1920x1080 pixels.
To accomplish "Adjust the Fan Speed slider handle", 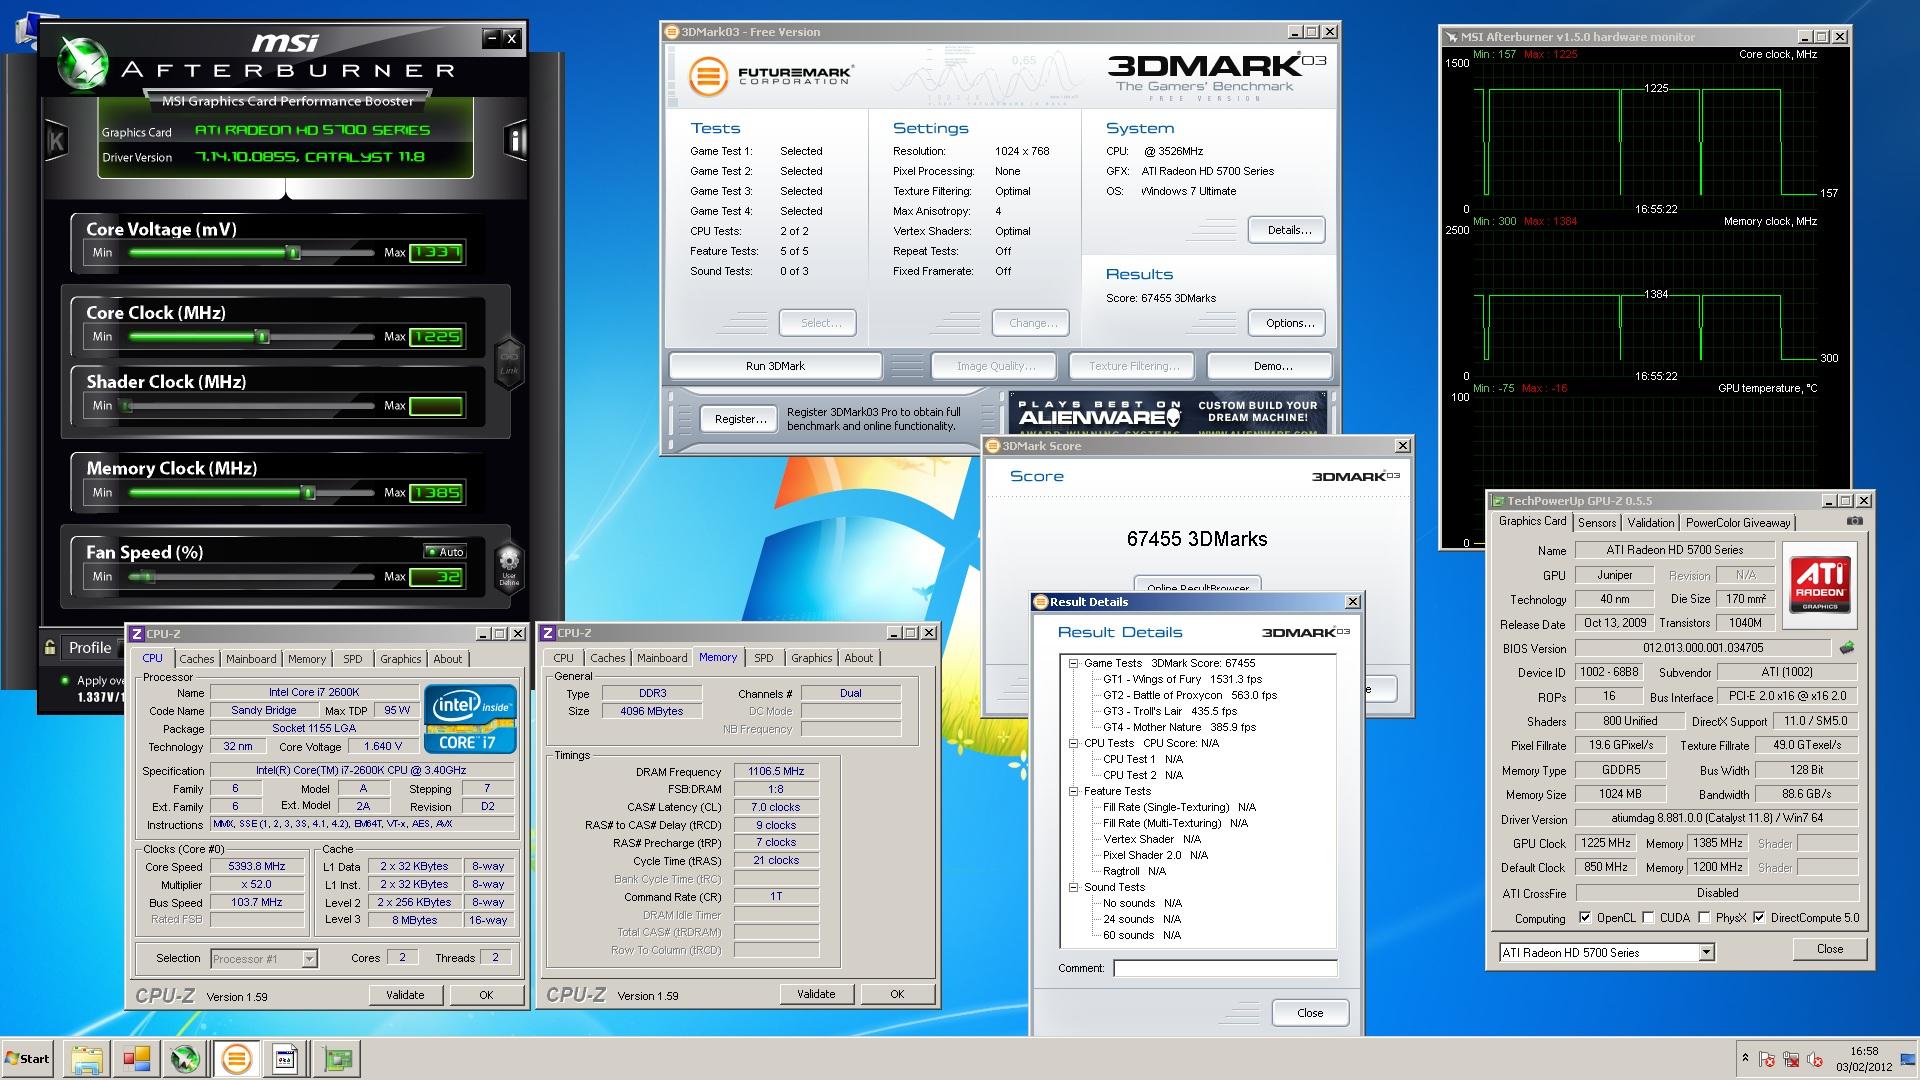I will (x=148, y=577).
